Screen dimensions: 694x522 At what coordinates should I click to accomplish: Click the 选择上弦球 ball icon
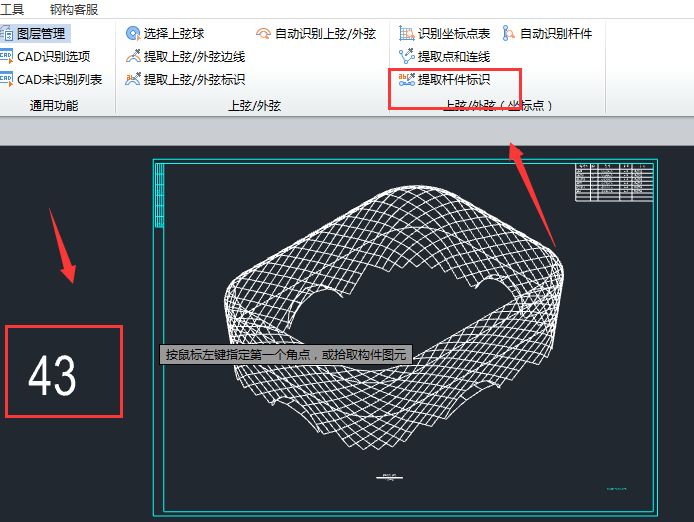133,33
